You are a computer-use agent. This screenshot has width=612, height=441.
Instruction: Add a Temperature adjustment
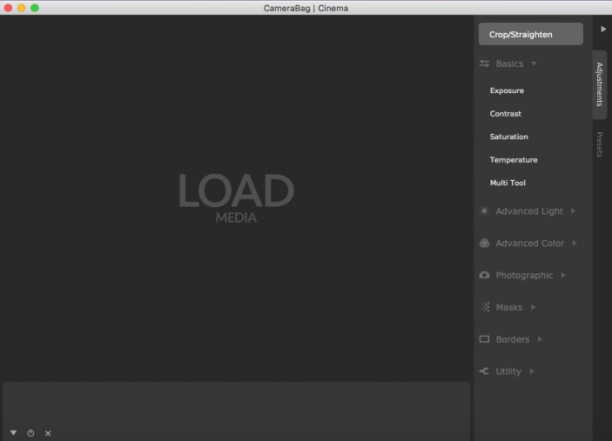tap(514, 160)
